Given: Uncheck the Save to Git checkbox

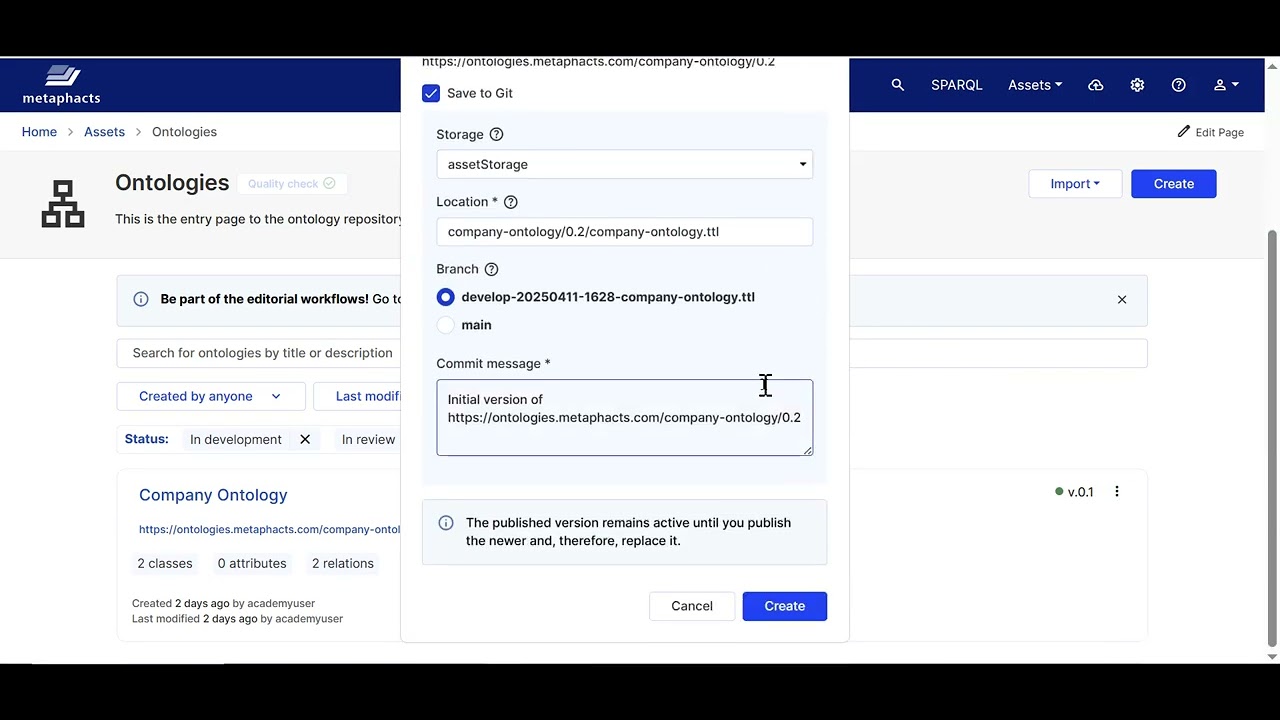Looking at the screenshot, I should (x=431, y=93).
